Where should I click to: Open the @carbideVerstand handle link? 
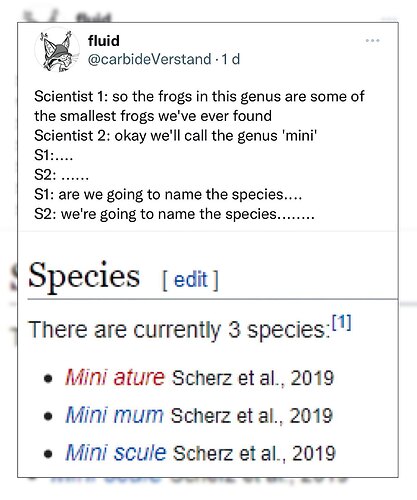click(x=149, y=59)
